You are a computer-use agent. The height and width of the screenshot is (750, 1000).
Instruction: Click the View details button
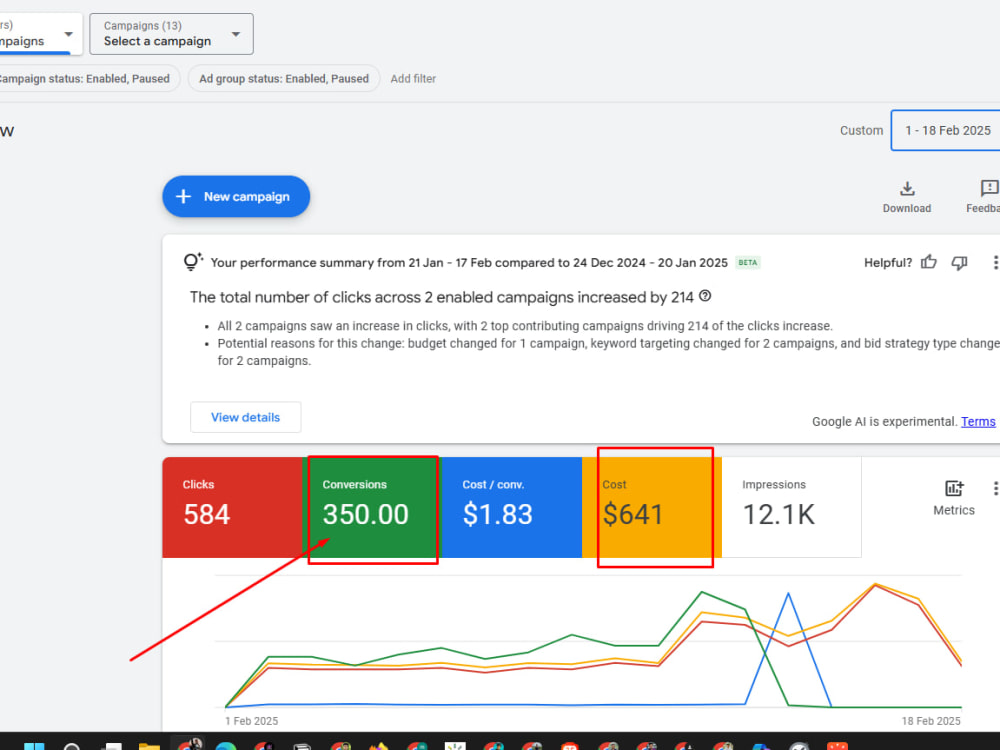click(246, 417)
